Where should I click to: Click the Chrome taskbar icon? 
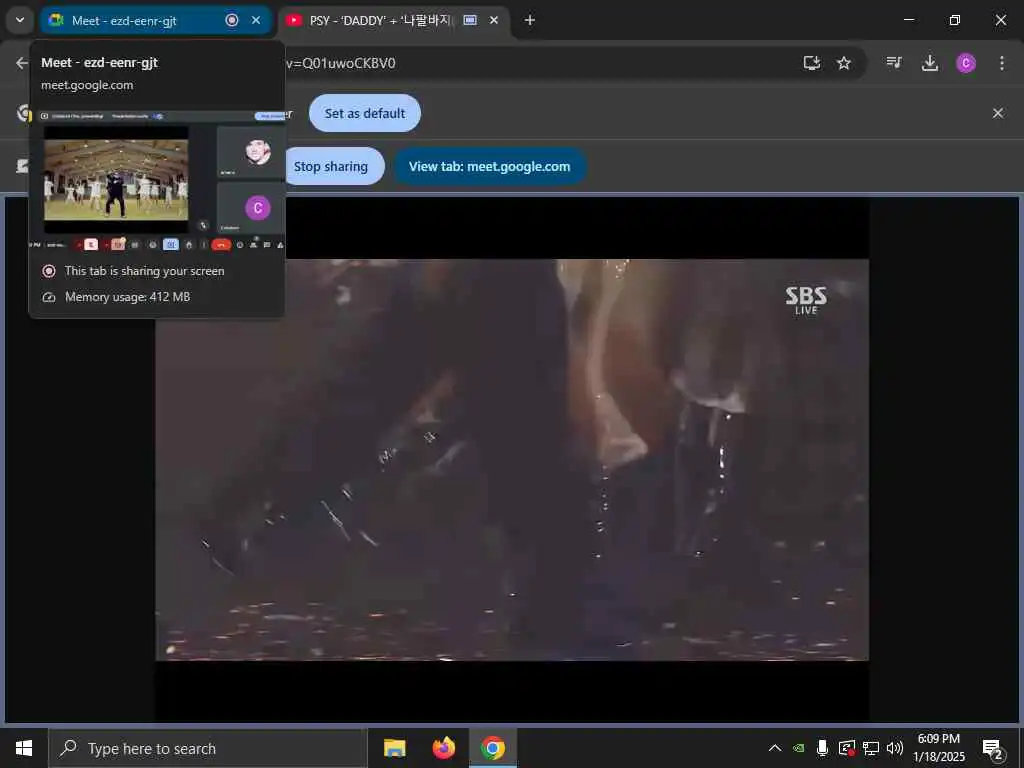[x=493, y=748]
